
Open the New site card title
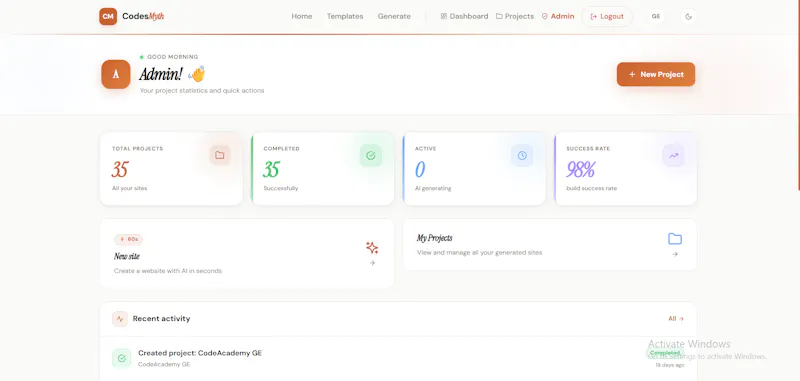[x=127, y=256]
